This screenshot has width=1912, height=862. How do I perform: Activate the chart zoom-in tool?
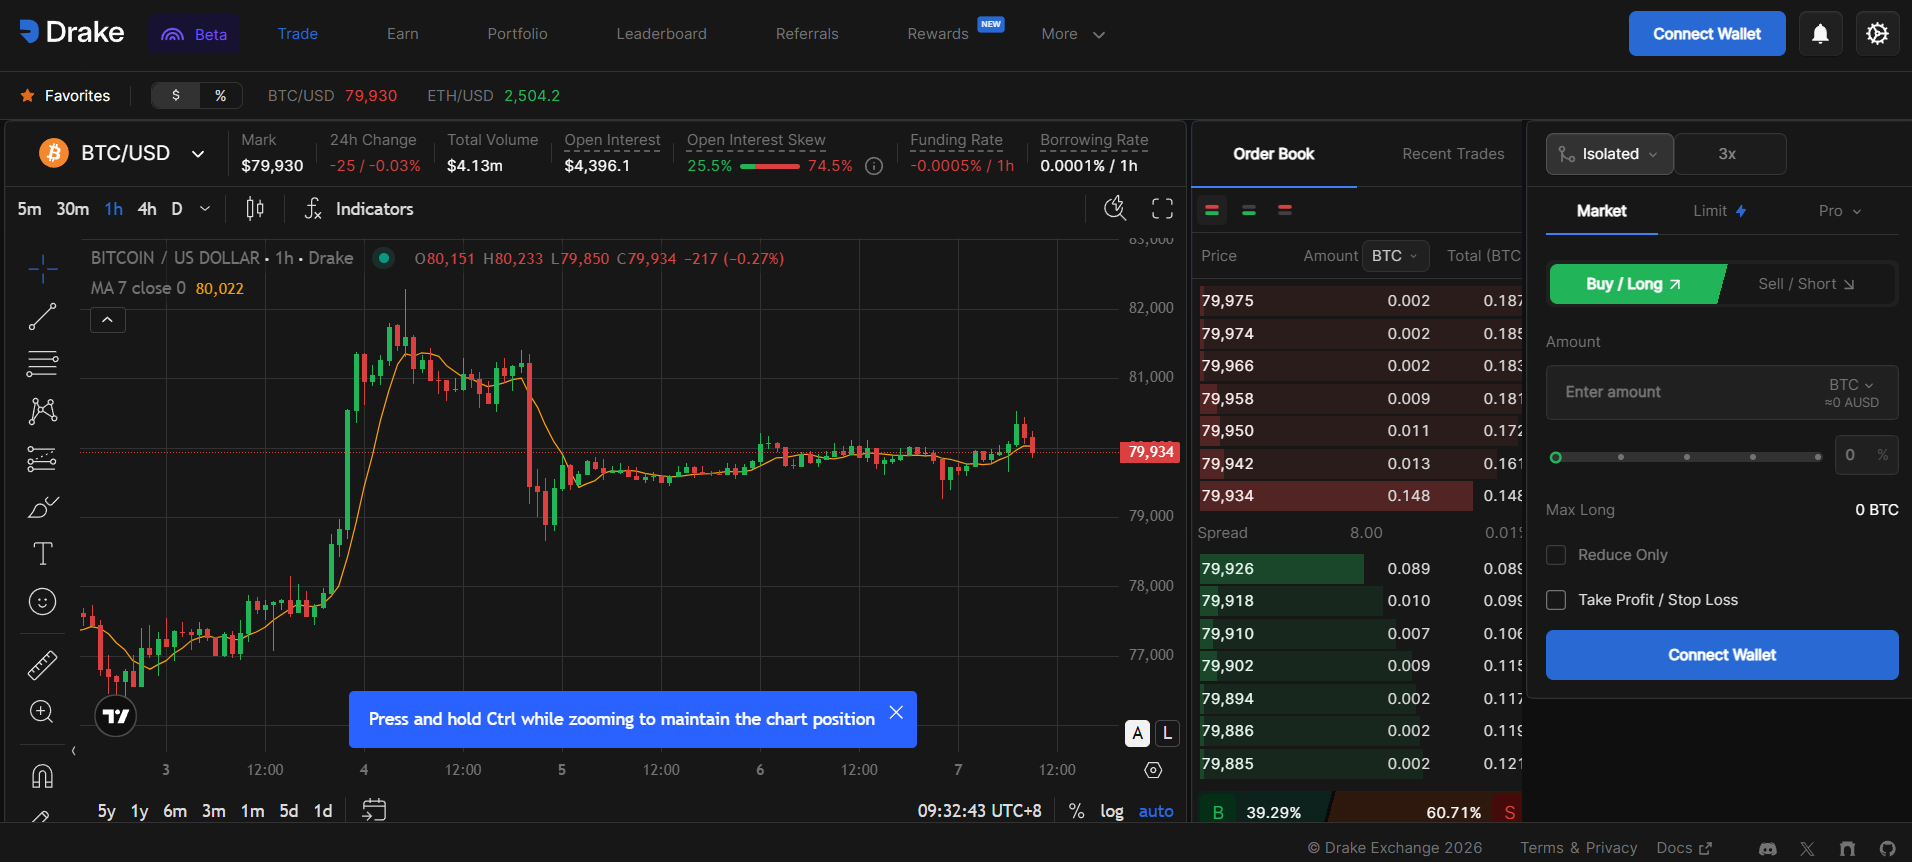[x=42, y=712]
